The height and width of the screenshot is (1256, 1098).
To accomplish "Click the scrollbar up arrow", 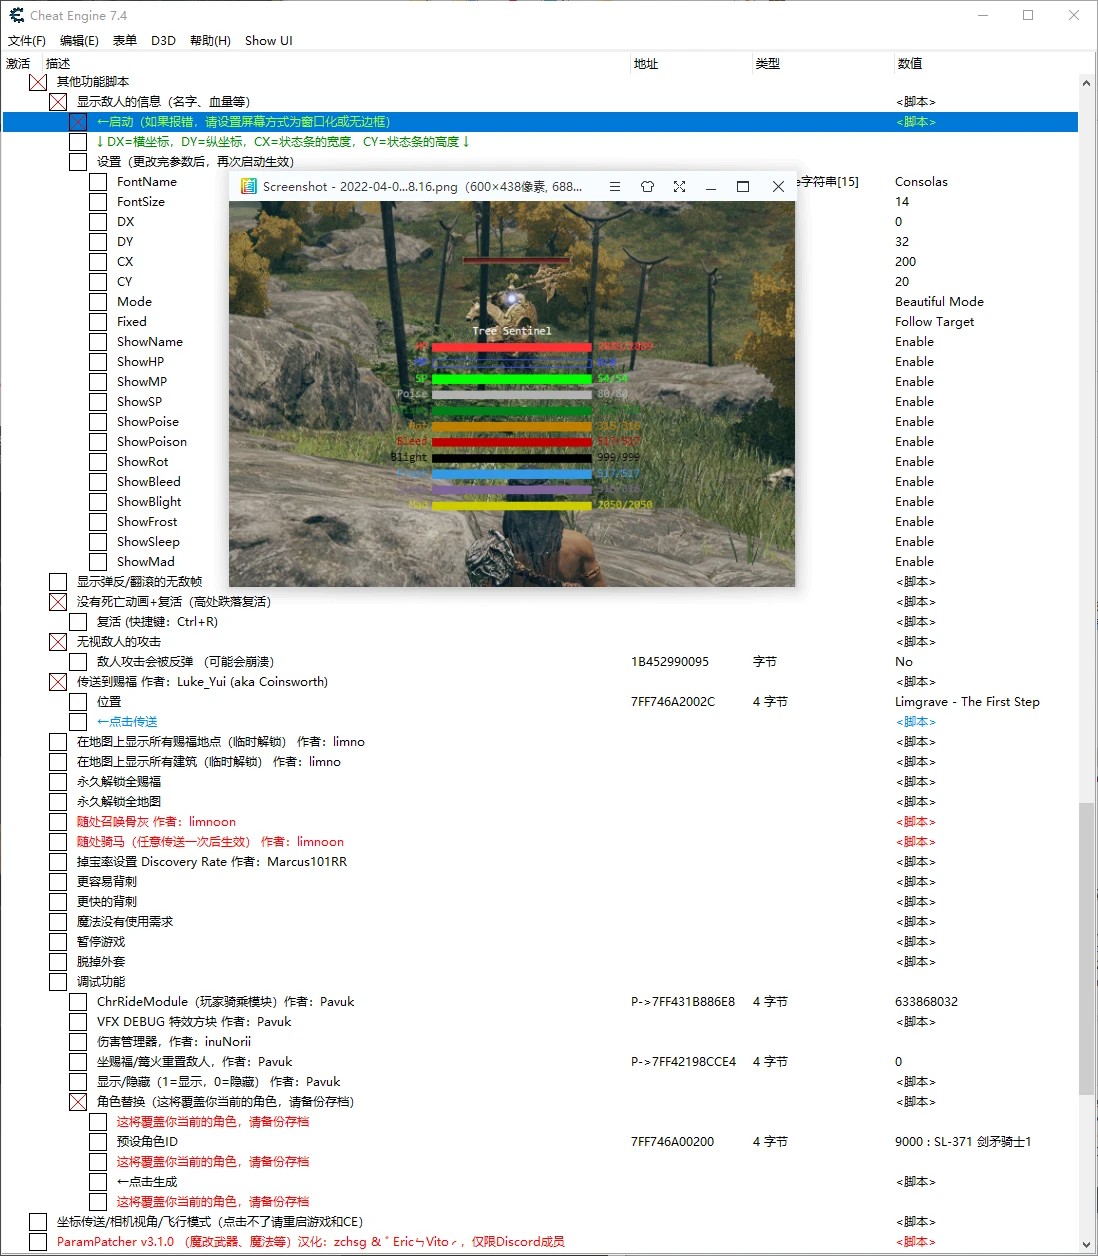I will [x=1086, y=83].
